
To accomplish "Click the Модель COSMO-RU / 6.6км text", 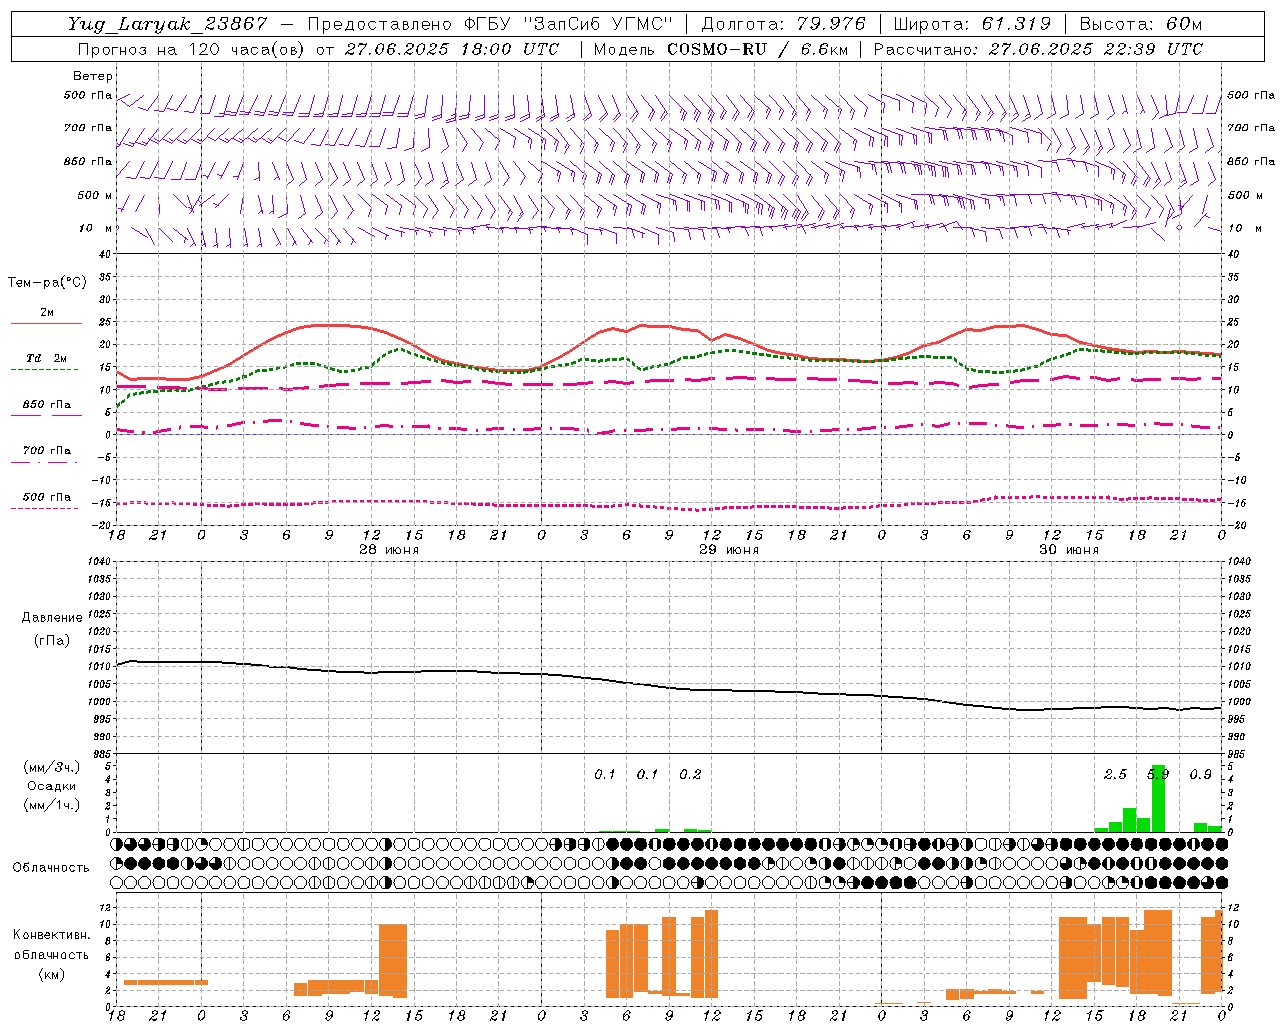I will 721,49.
